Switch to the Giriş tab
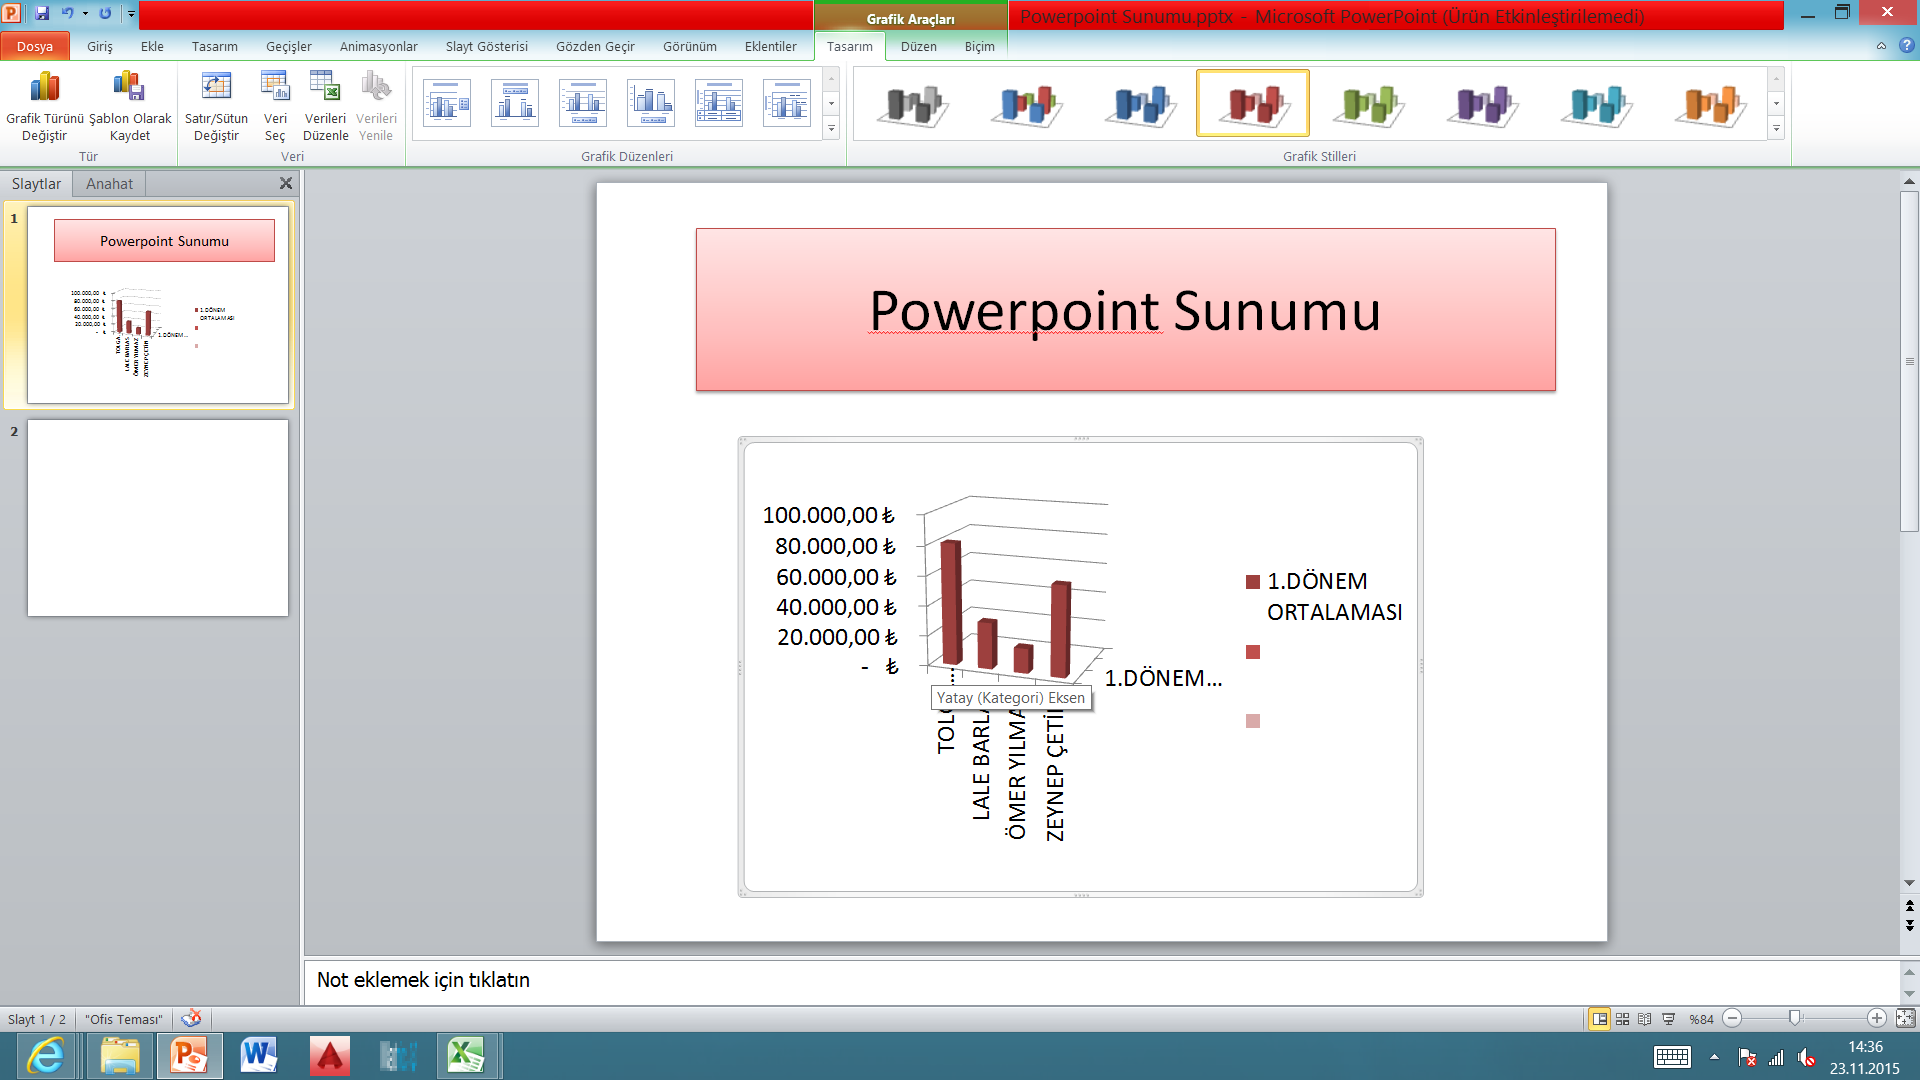 (99, 46)
